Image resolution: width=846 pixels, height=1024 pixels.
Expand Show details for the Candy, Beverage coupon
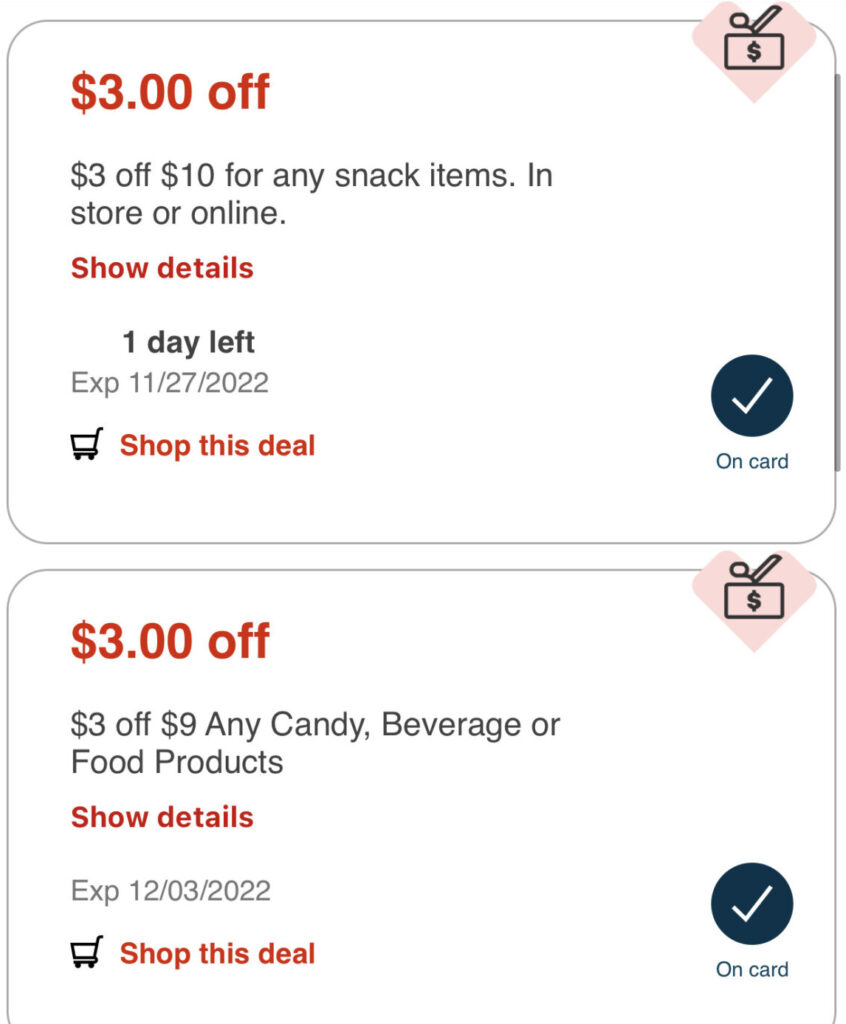(x=162, y=817)
